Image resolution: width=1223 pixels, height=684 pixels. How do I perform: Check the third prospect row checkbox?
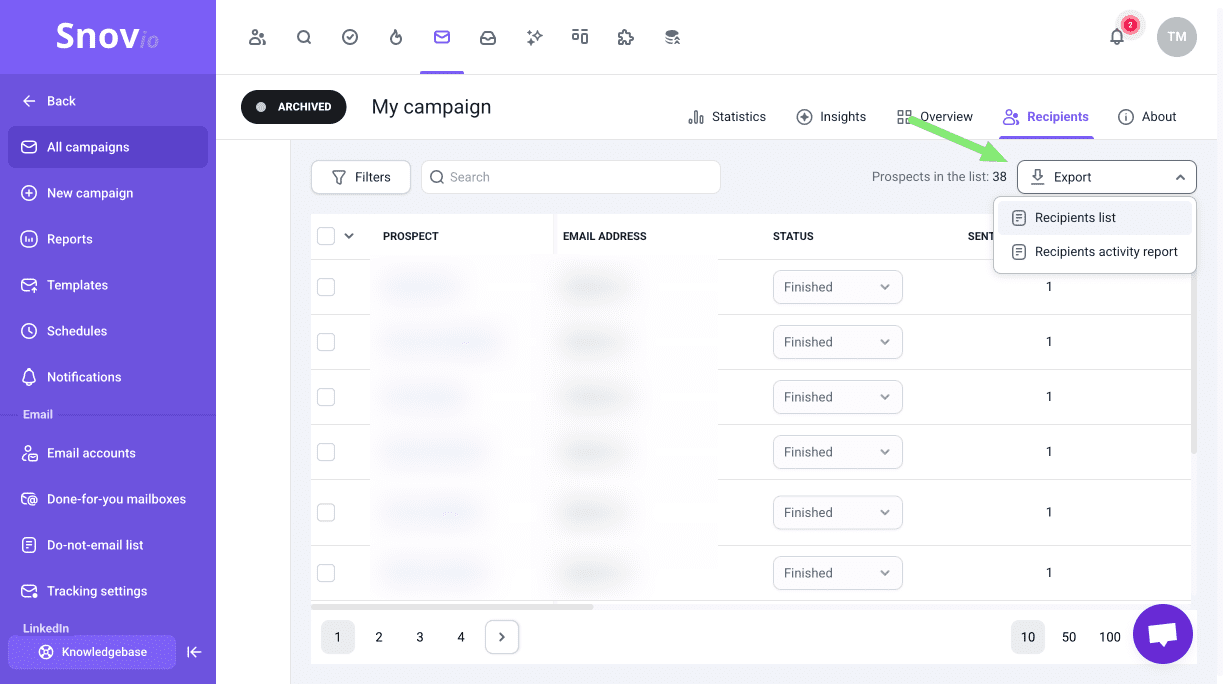[326, 397]
